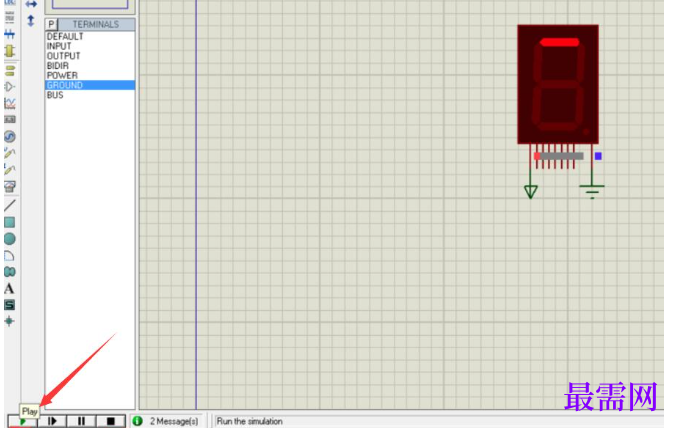
Task: Step the simulation forward one frame
Action: (x=52, y=421)
